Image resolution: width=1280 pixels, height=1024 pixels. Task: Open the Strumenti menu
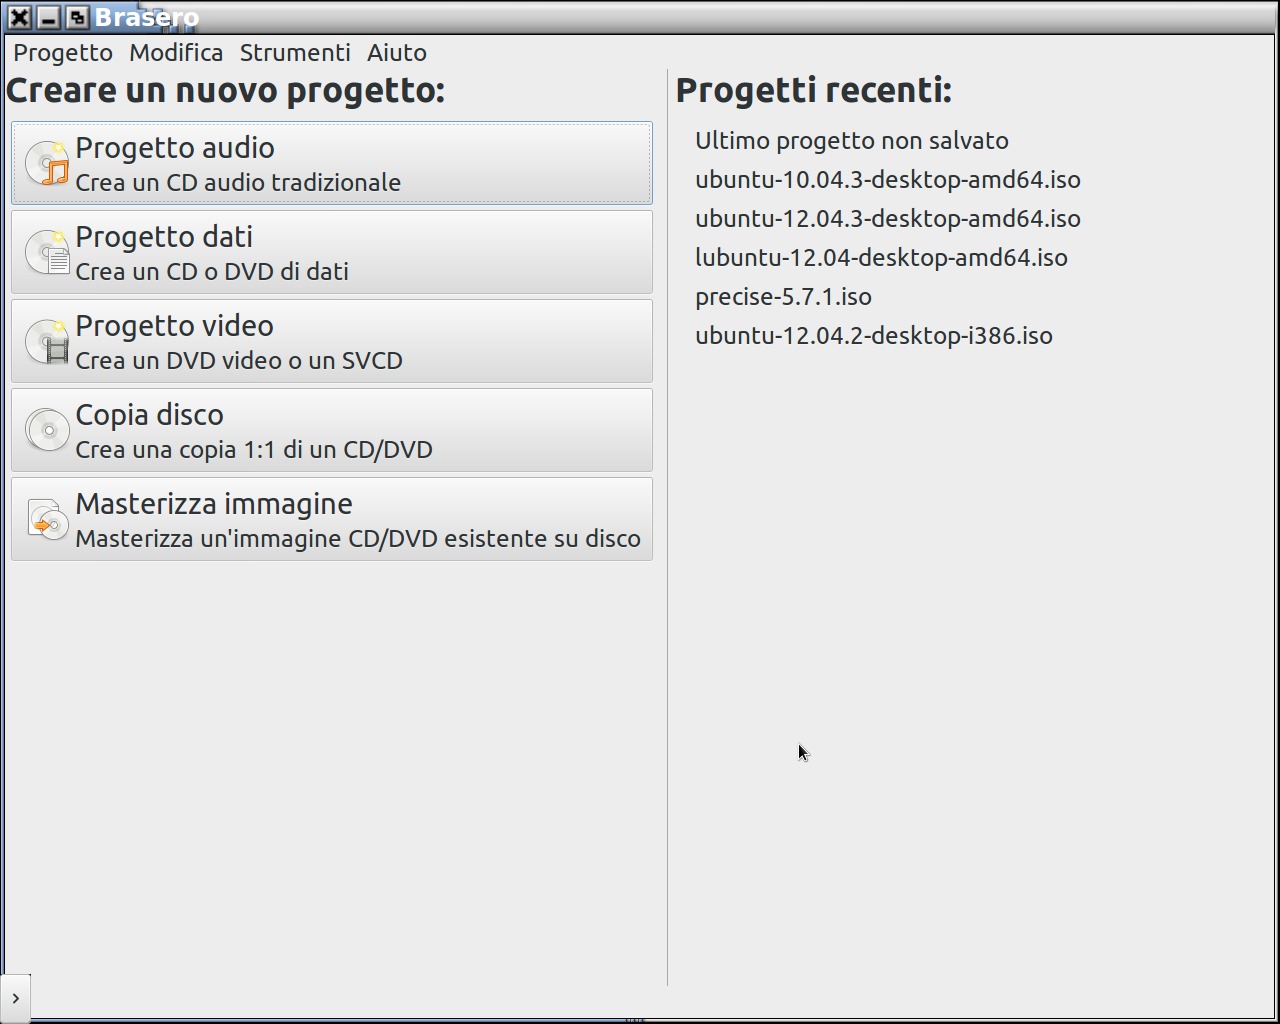(295, 52)
